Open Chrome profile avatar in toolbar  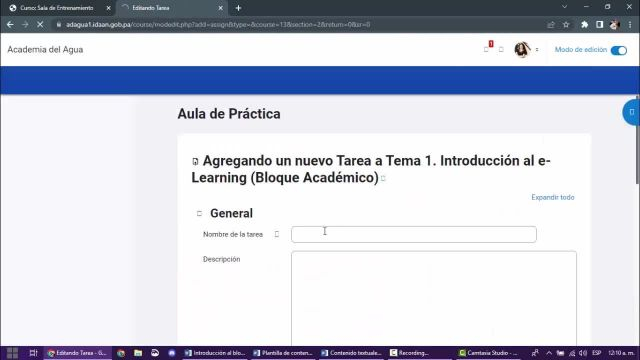coord(614,24)
